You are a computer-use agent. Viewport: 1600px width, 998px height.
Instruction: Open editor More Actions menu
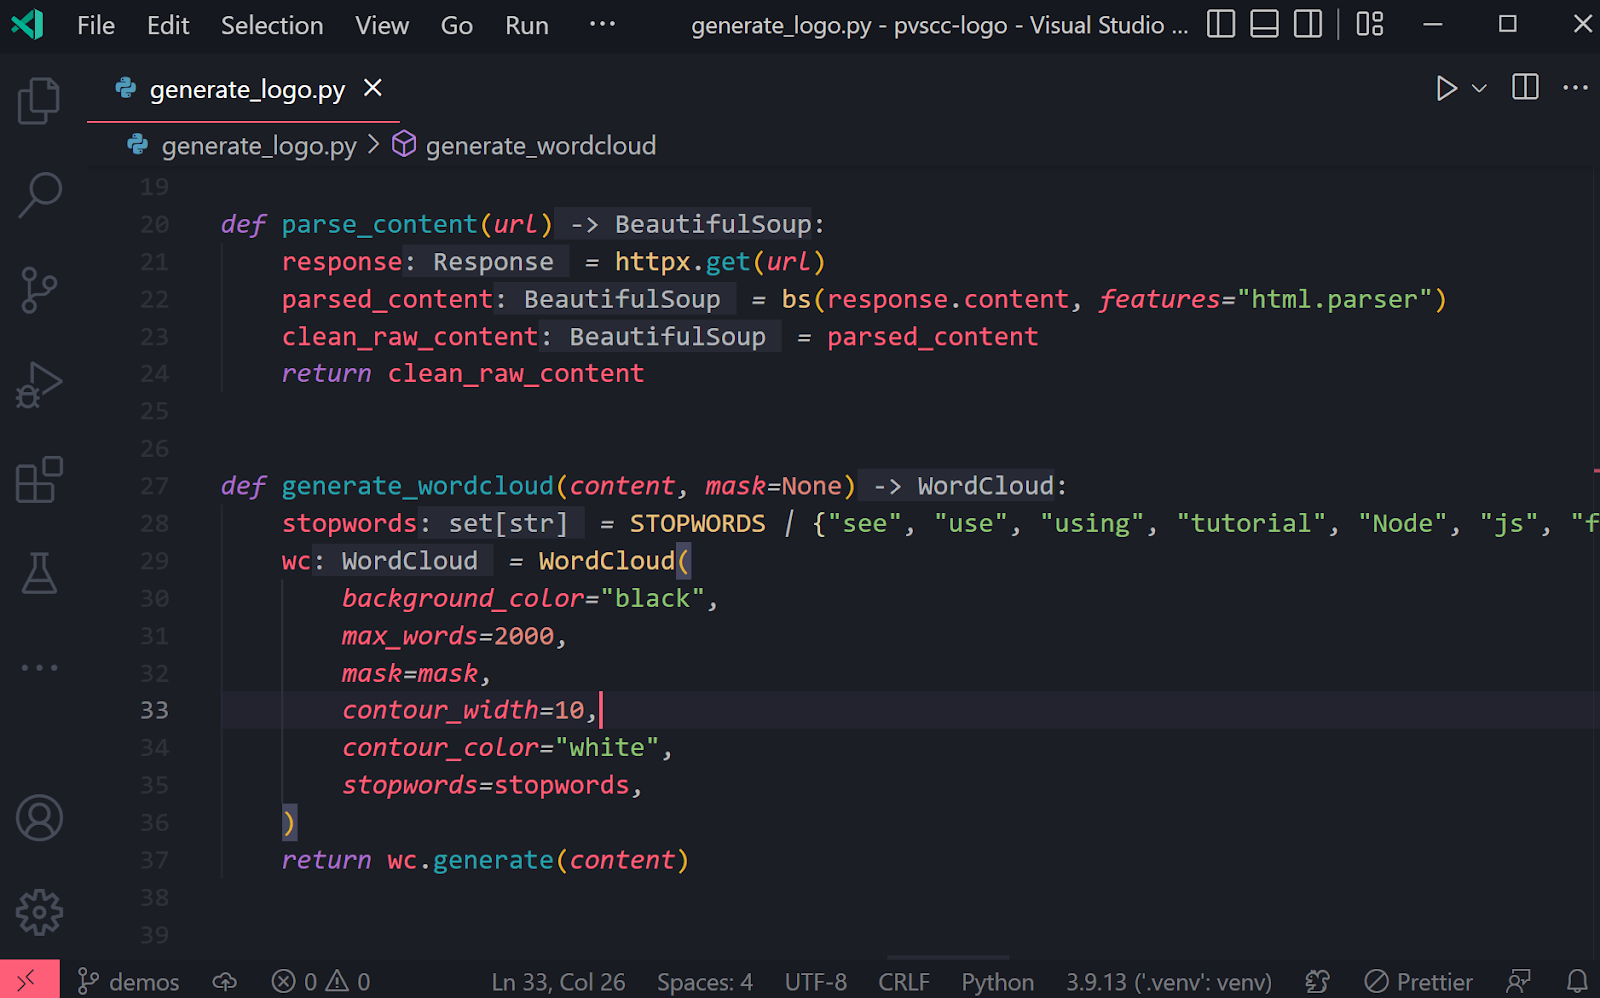[1574, 88]
